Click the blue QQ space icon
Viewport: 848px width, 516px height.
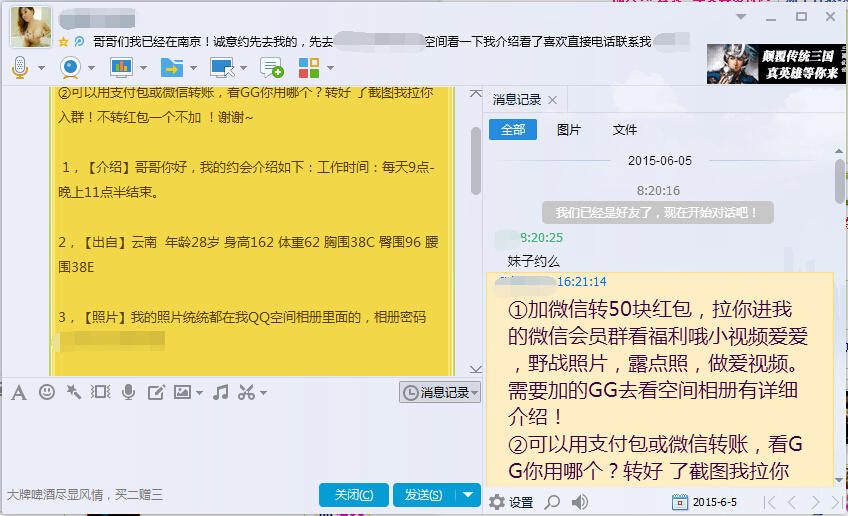click(80, 42)
